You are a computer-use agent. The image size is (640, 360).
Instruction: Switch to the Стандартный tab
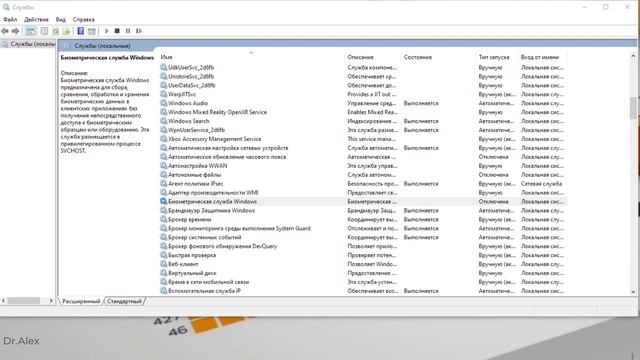[x=124, y=301]
